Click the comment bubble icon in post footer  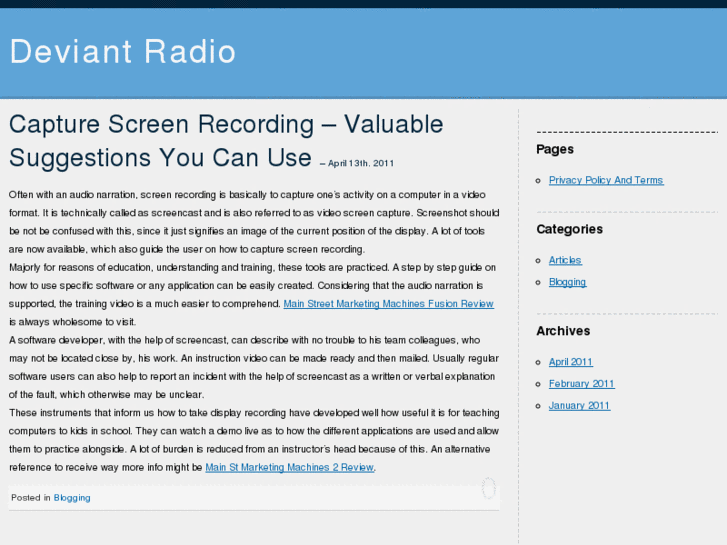tap(489, 488)
